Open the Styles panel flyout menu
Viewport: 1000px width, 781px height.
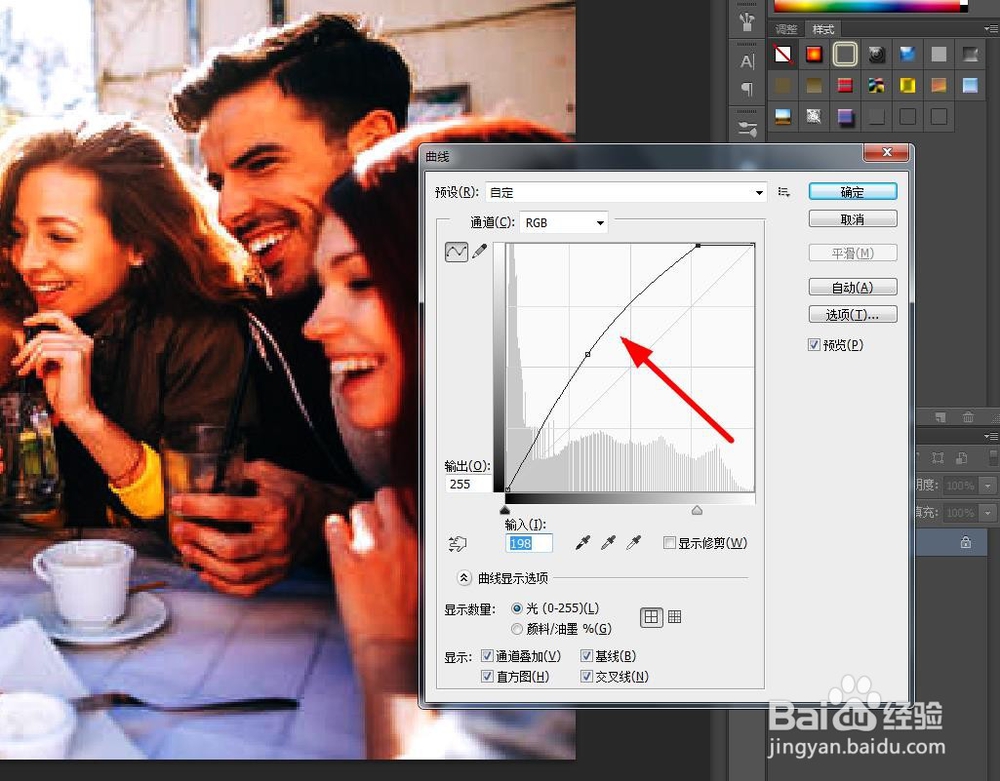(991, 29)
